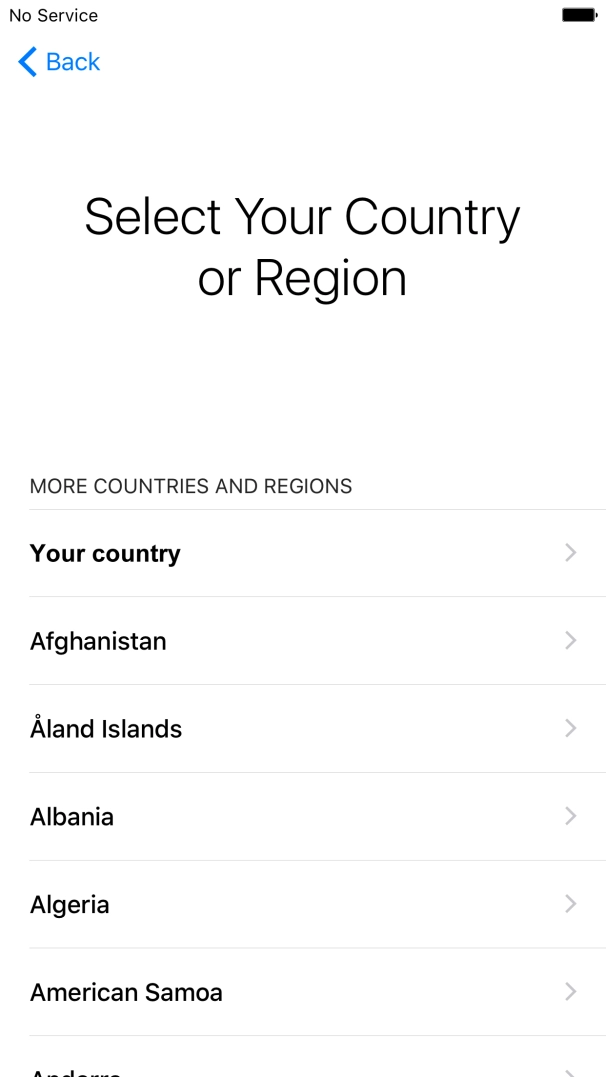Select Algeria from the country list
The width and height of the screenshot is (606, 1077).
(x=69, y=904)
